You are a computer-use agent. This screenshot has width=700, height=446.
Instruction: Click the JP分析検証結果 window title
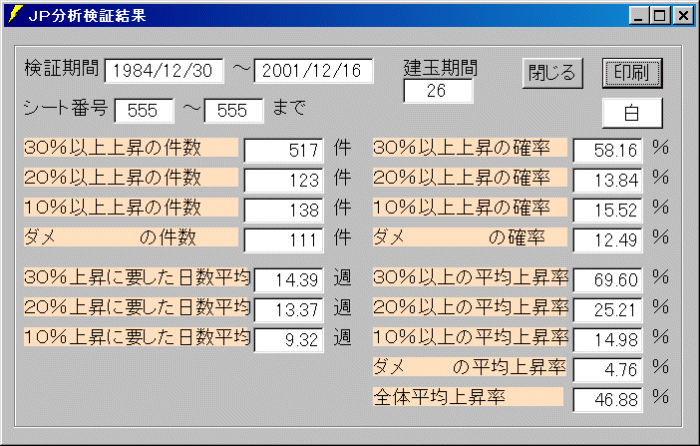coord(87,16)
